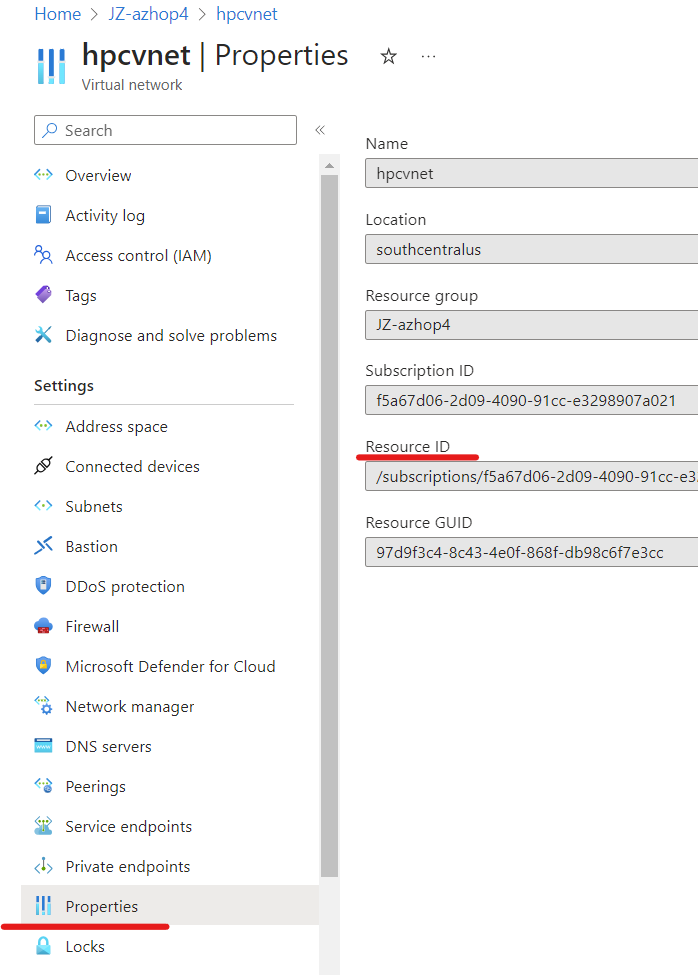Click the Connected devices plug icon
Image resolution: width=698 pixels, height=975 pixels.
click(43, 465)
